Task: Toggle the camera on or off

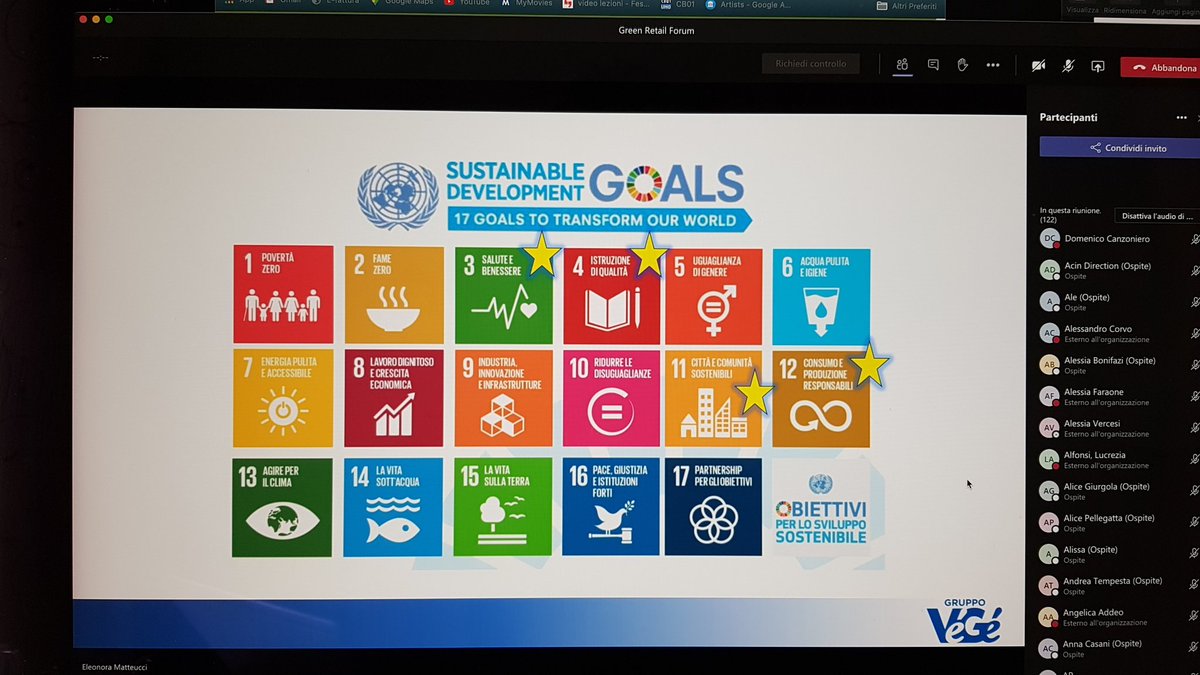Action: tap(1038, 66)
